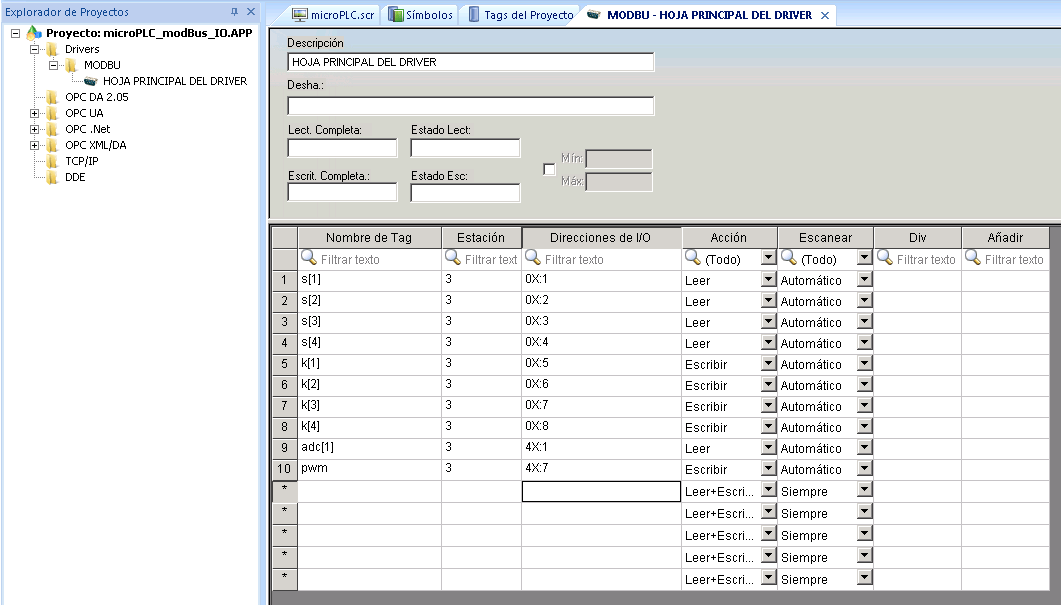Click the tag name cell adc[1]
Image resolution: width=1061 pixels, height=605 pixels.
pos(369,447)
